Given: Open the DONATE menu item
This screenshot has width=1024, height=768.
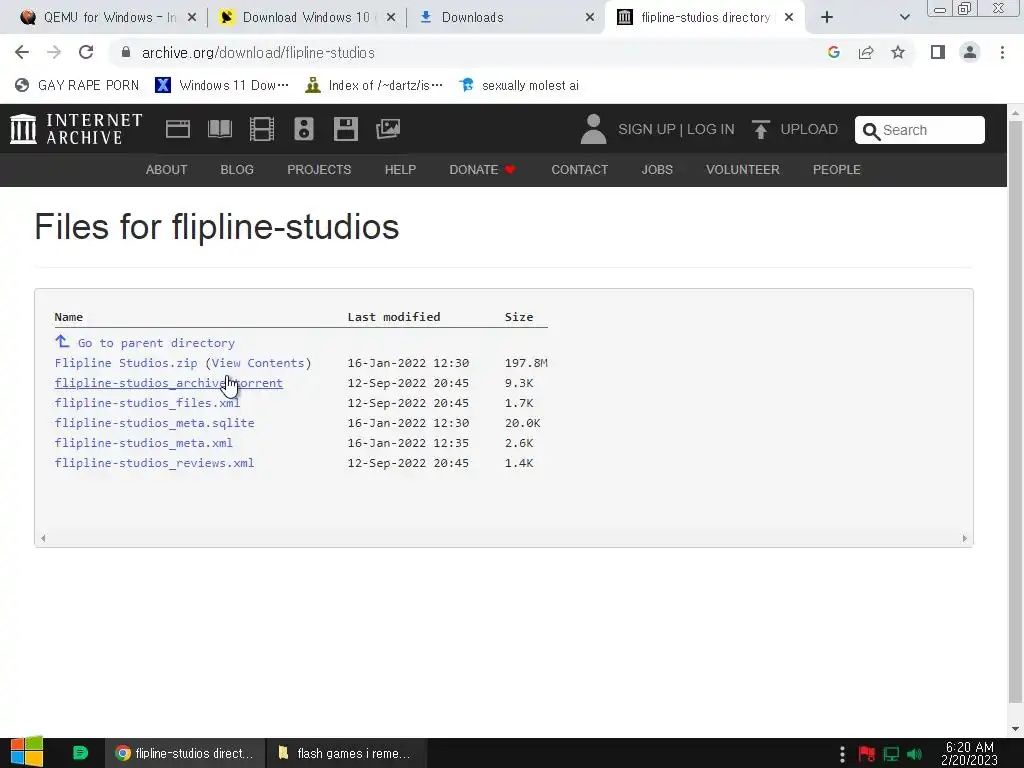Looking at the screenshot, I should point(483,170).
